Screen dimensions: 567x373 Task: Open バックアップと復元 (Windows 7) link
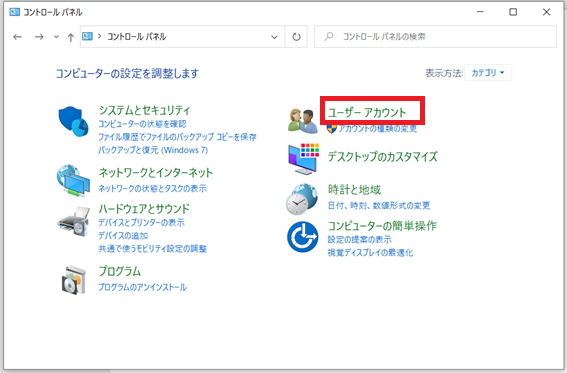tap(153, 150)
